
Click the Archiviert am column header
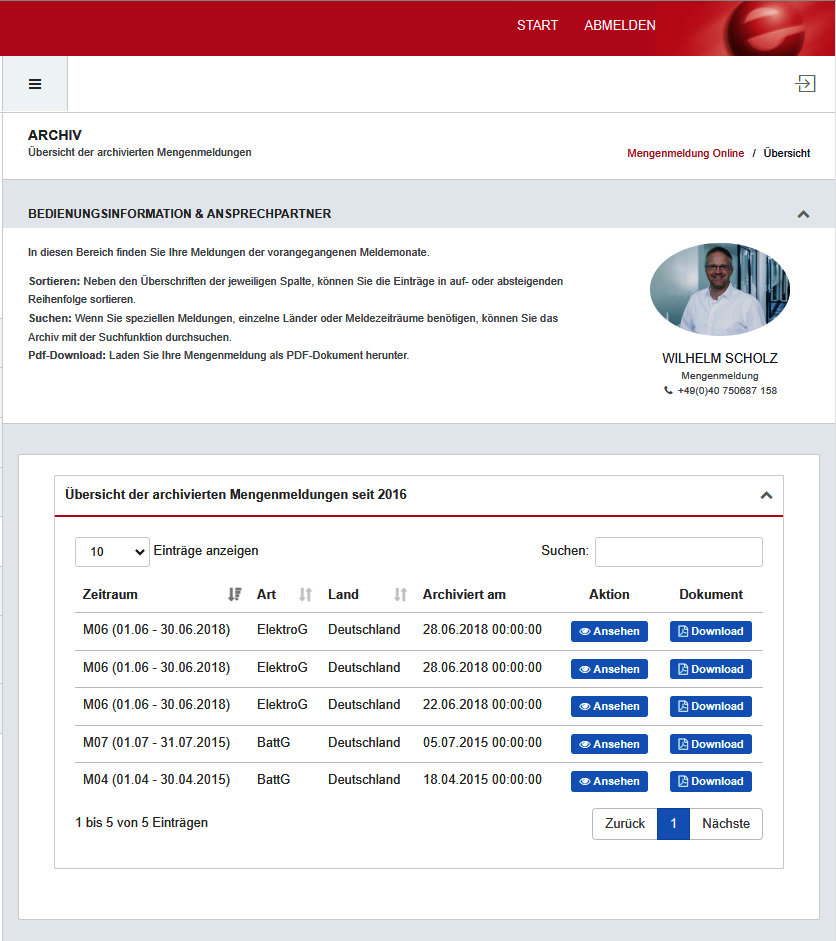tap(464, 594)
